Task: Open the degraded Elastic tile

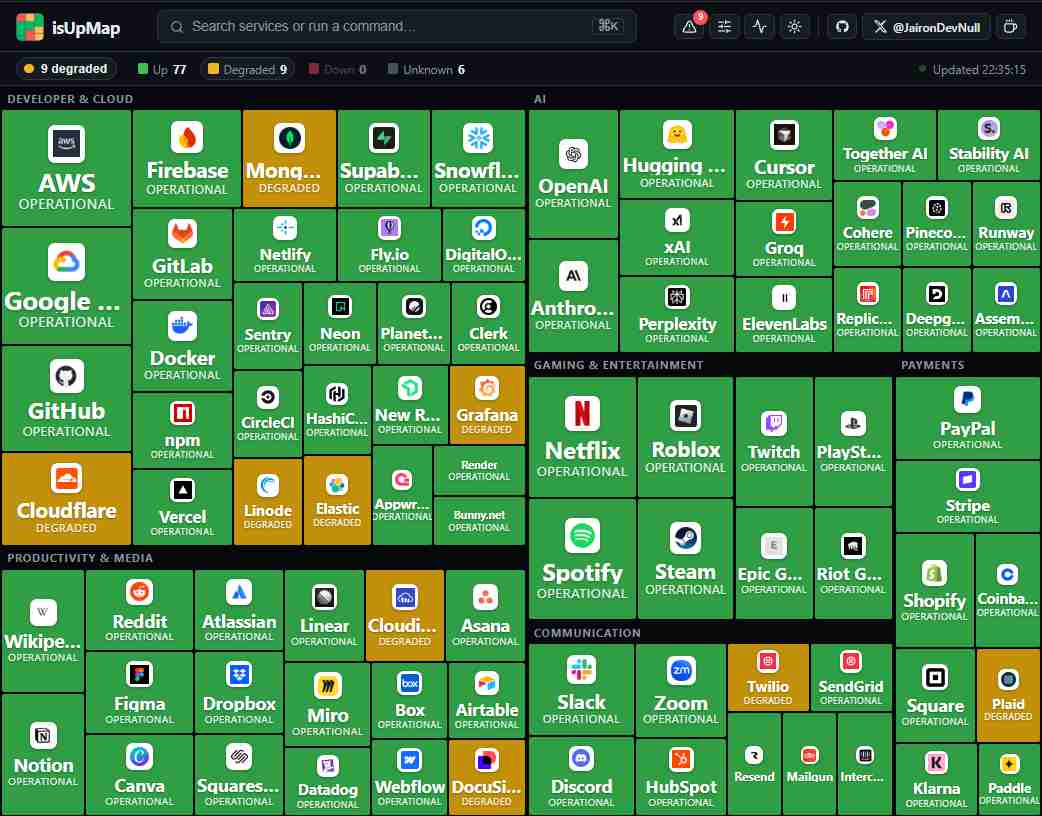Action: pos(337,500)
